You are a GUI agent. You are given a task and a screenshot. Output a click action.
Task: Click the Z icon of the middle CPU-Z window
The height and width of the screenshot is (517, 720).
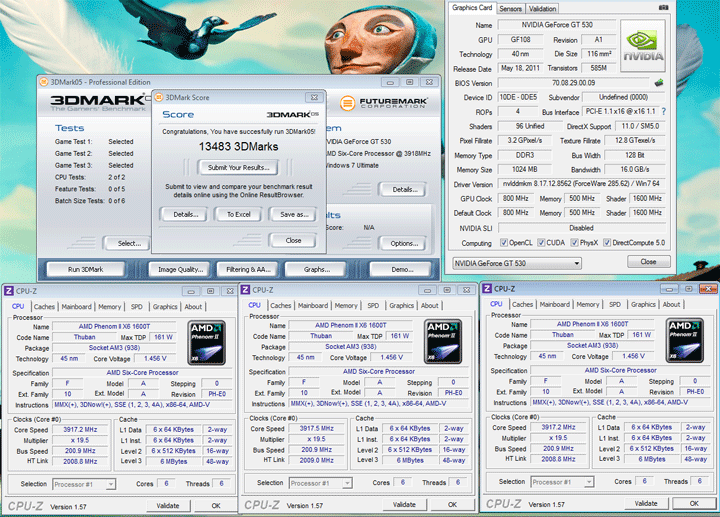pyautogui.click(x=245, y=290)
